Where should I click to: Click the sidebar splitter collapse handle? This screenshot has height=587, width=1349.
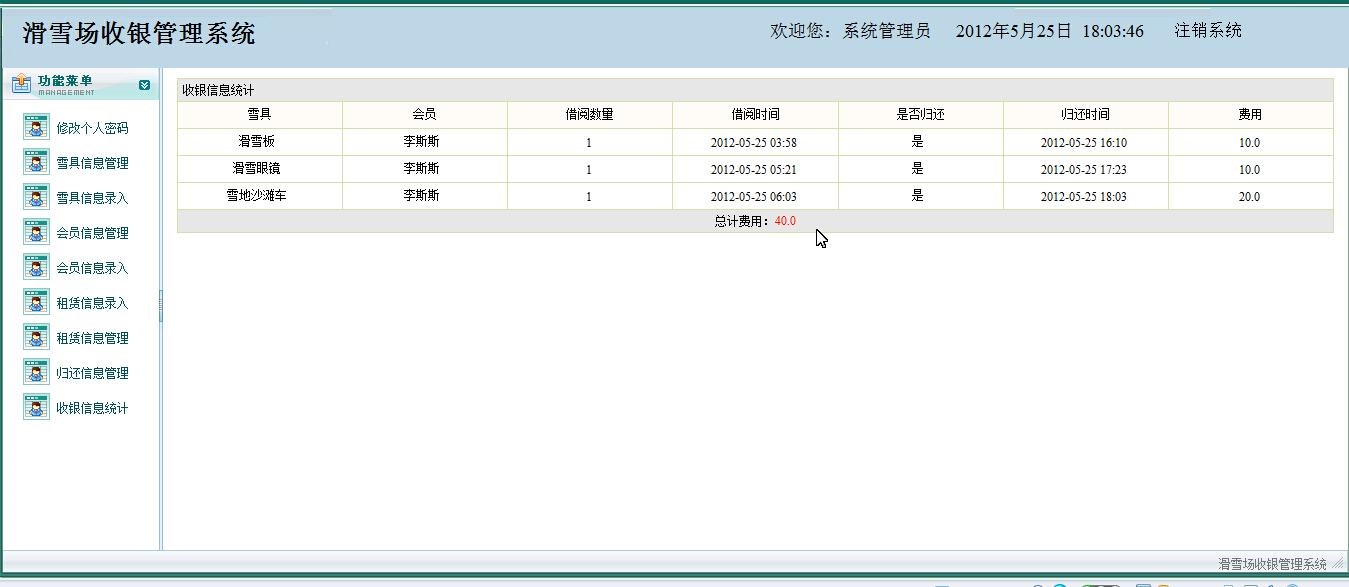tap(160, 306)
